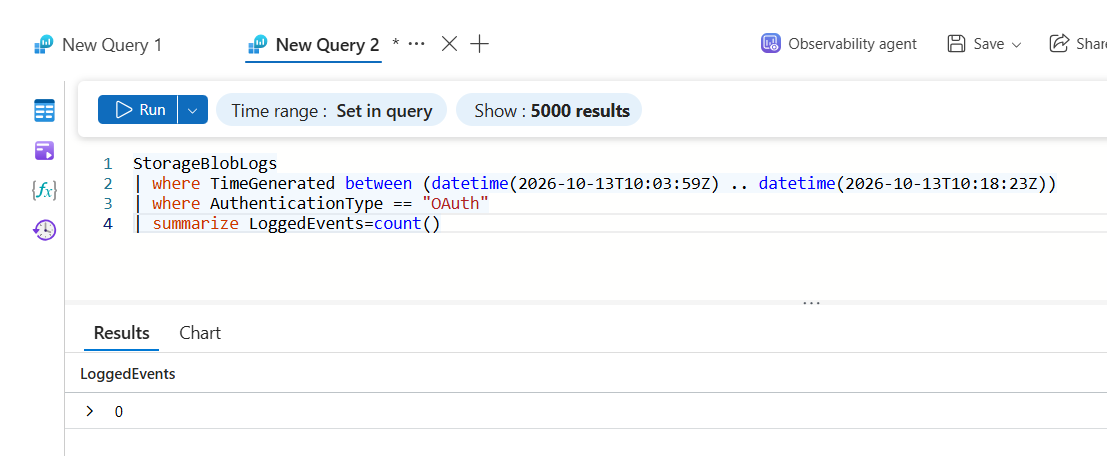Open the Query history clock icon
The width and height of the screenshot is (1107, 456).
tap(44, 230)
